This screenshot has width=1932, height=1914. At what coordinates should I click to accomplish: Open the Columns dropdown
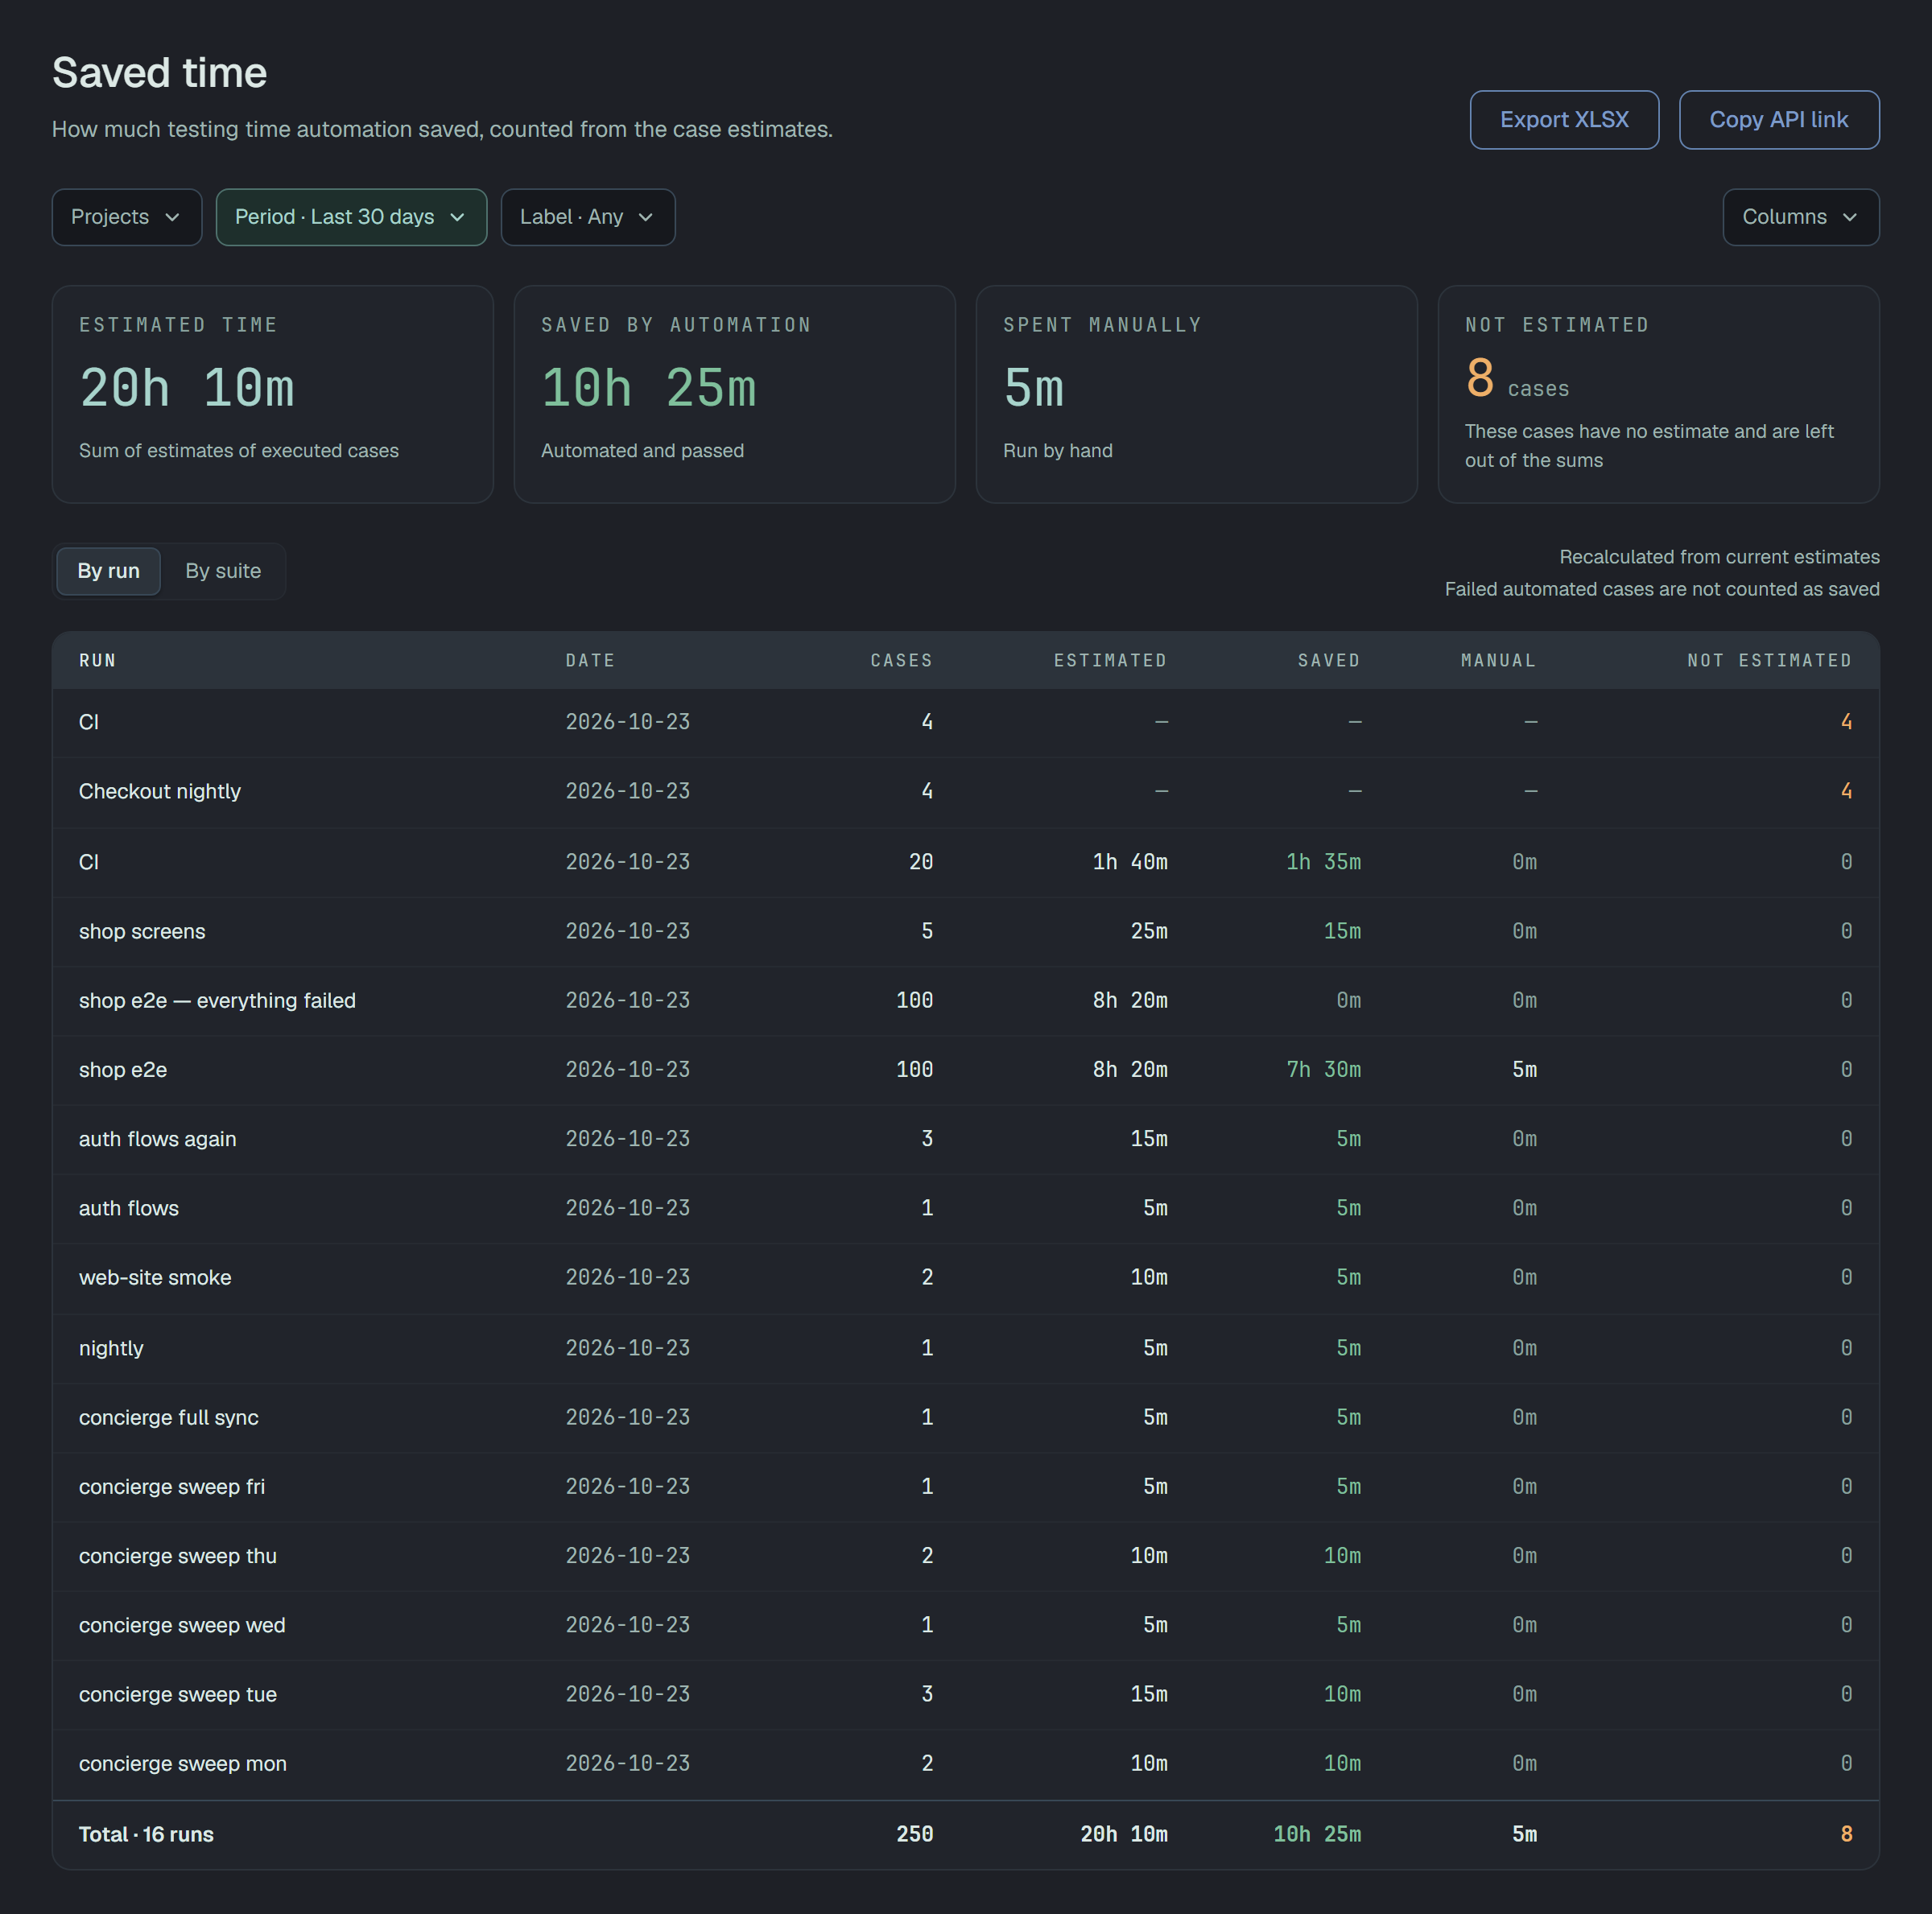click(1800, 217)
